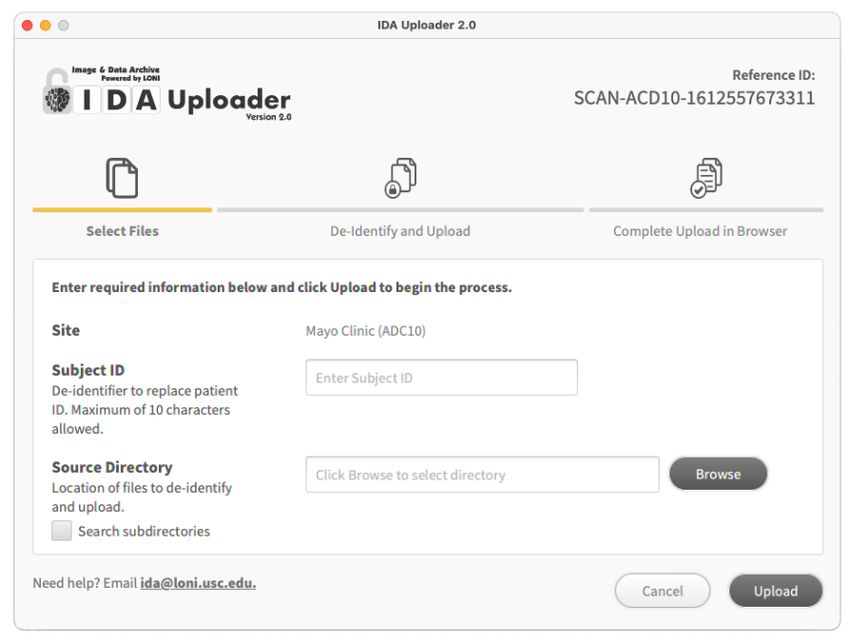Click the IDA Uploader 2.0 window title
850x644 pixels.
tap(427, 25)
